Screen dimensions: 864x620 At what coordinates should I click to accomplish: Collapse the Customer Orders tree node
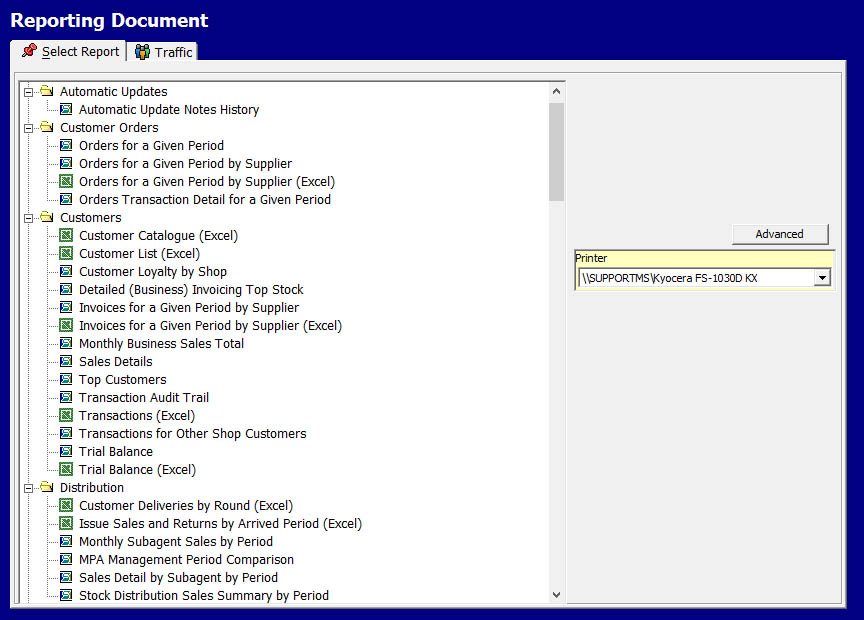click(x=28, y=128)
